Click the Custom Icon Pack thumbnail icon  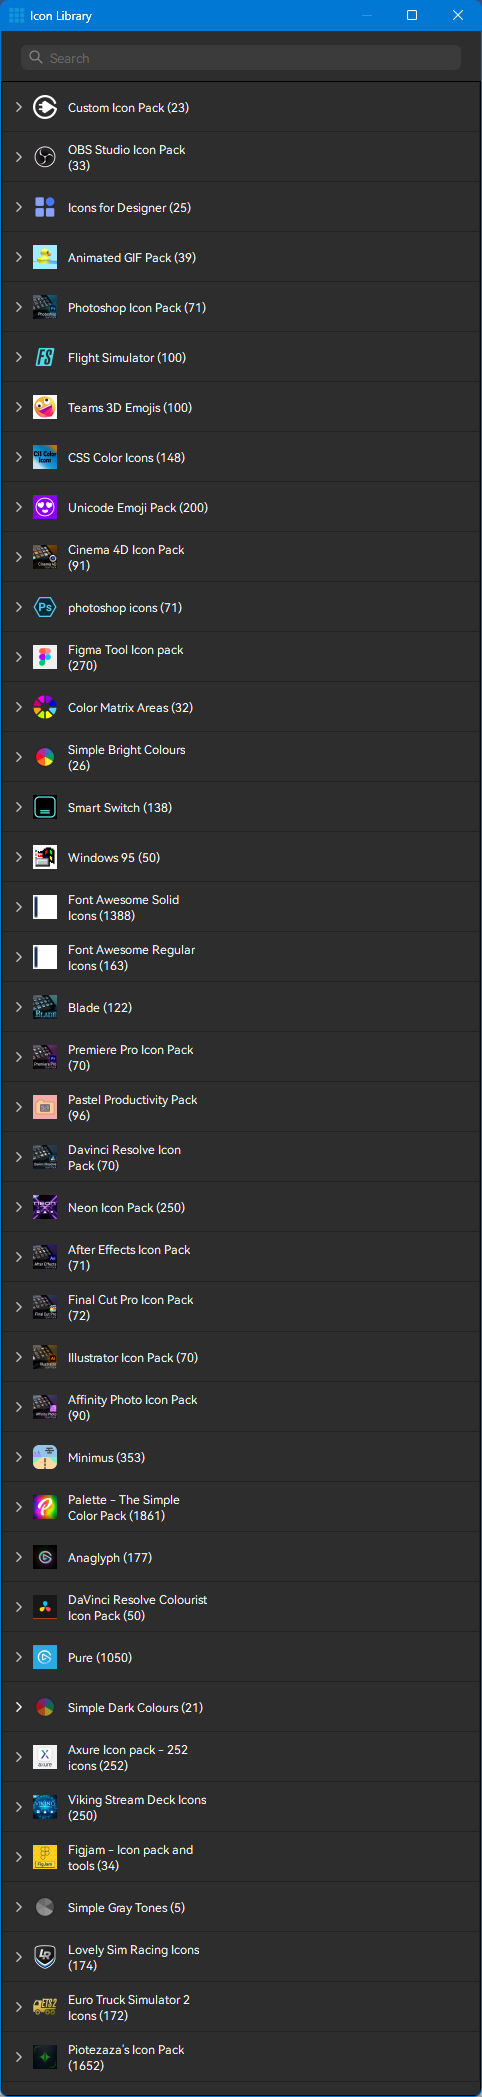[x=45, y=107]
